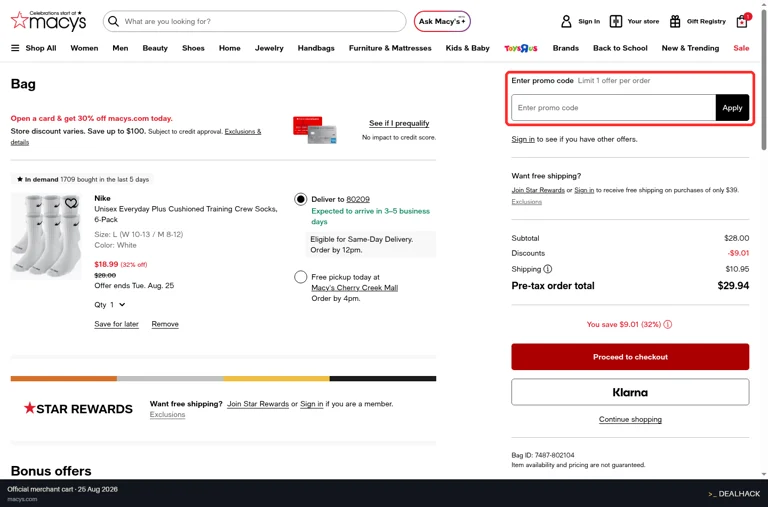Screen dimensions: 768x507
Task: Click the Ask Macy's button
Action: point(442,21)
